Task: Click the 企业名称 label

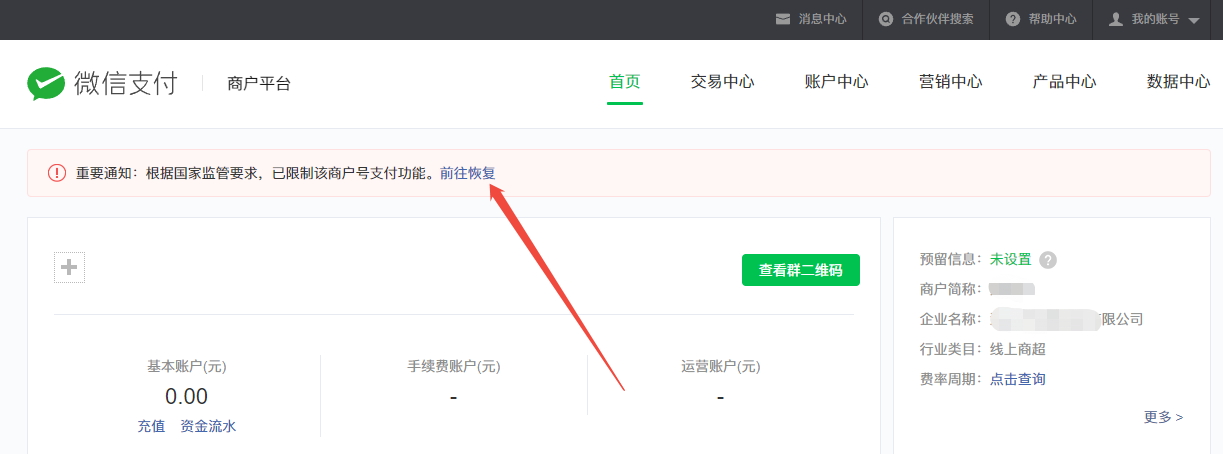Action: click(948, 320)
